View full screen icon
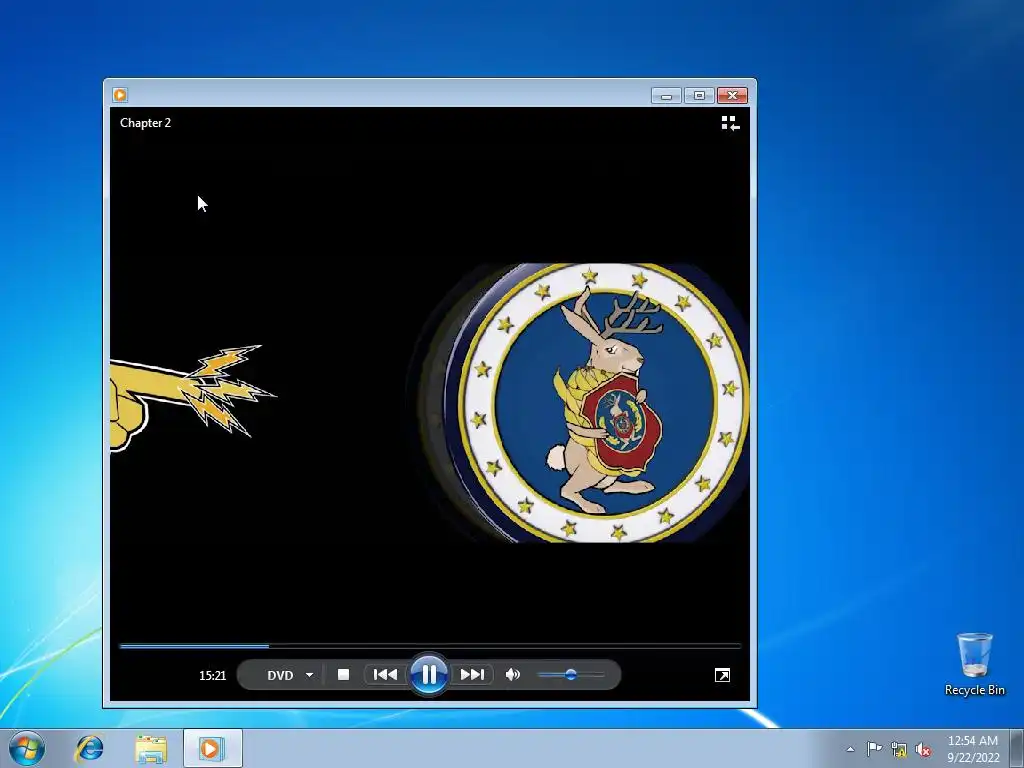This screenshot has width=1024, height=768. 722,675
